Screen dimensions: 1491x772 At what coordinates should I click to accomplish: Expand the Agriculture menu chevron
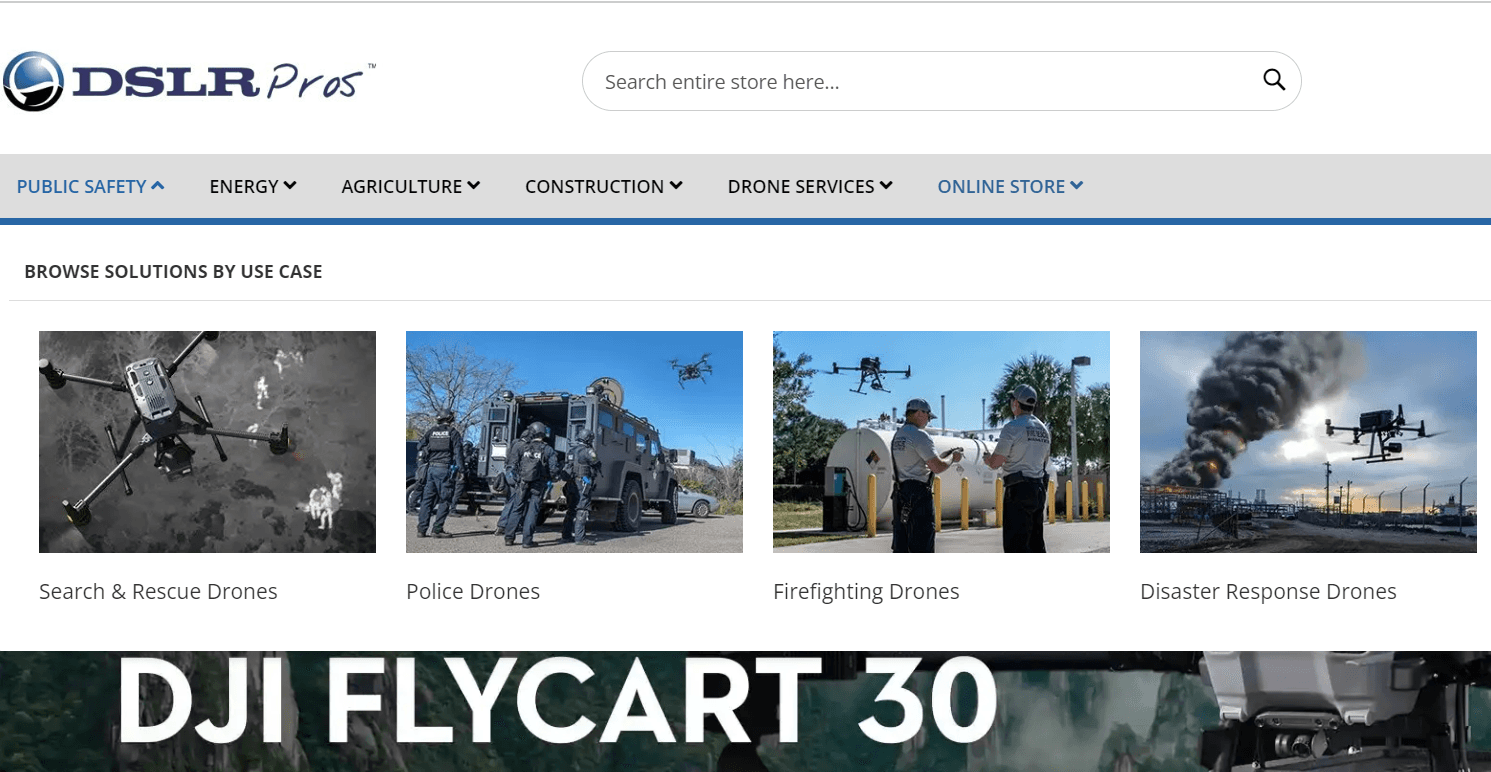474,185
